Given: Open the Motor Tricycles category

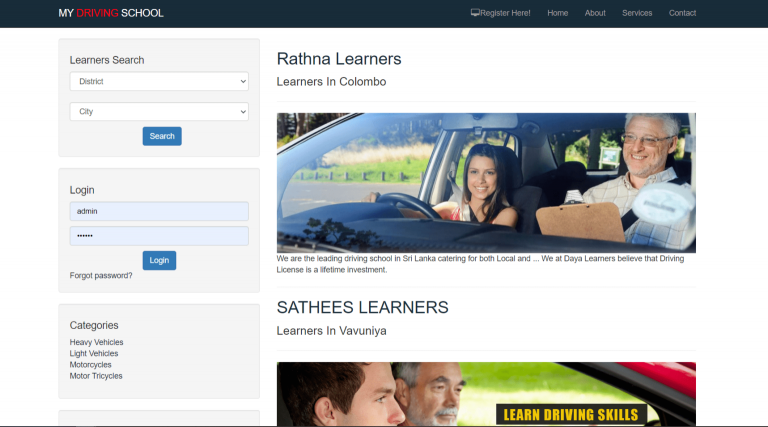Looking at the screenshot, I should tap(96, 376).
